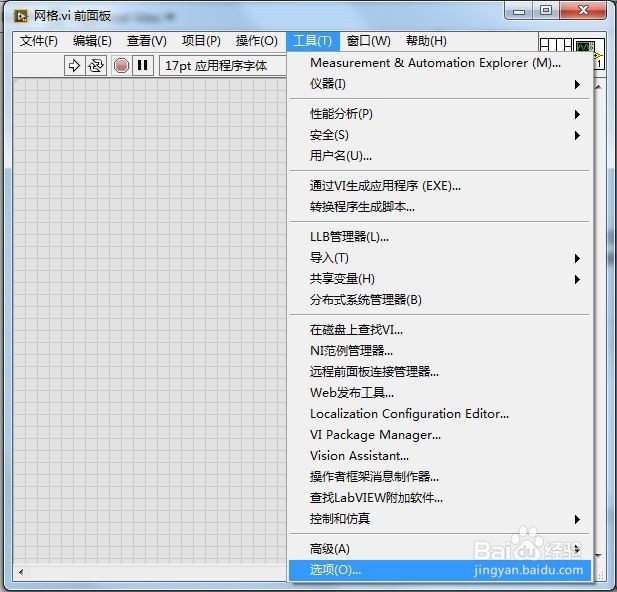Click the Run arrow button

(x=74, y=65)
